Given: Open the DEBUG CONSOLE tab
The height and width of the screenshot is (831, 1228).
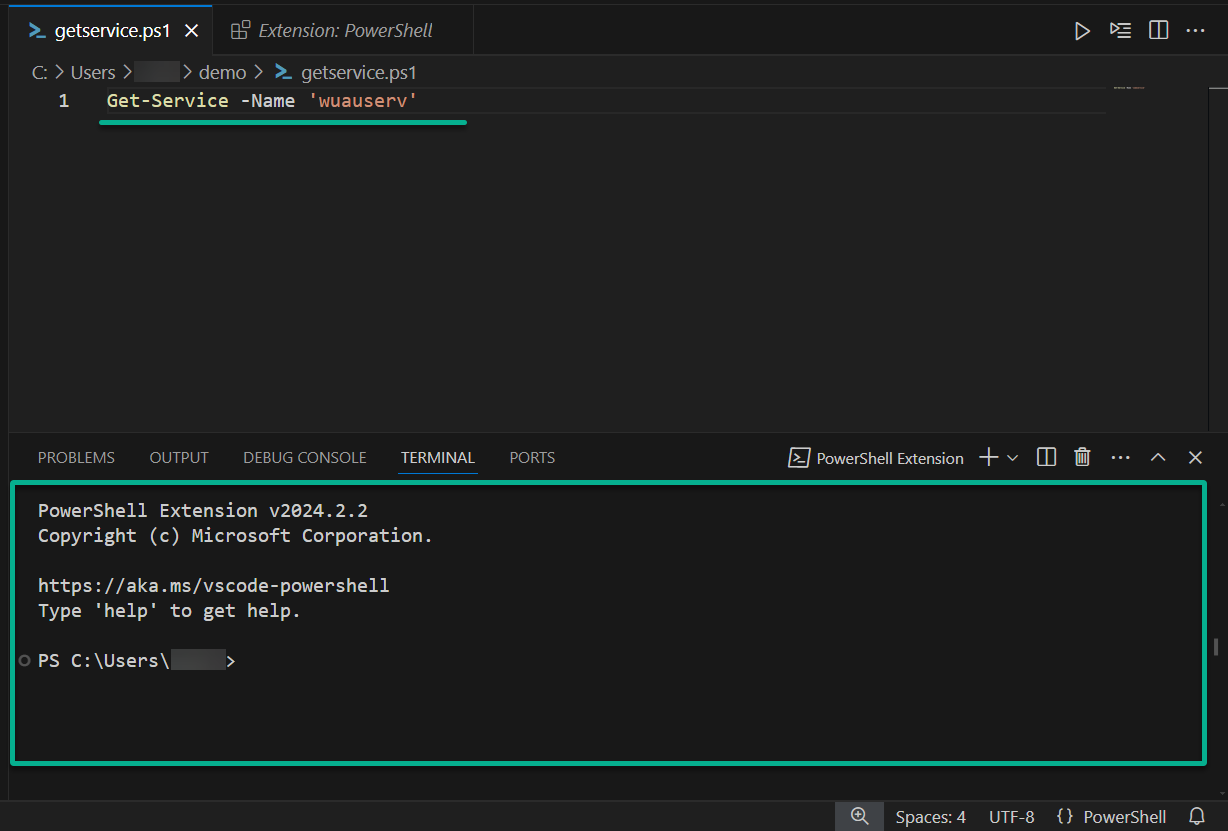Looking at the screenshot, I should coord(305,458).
